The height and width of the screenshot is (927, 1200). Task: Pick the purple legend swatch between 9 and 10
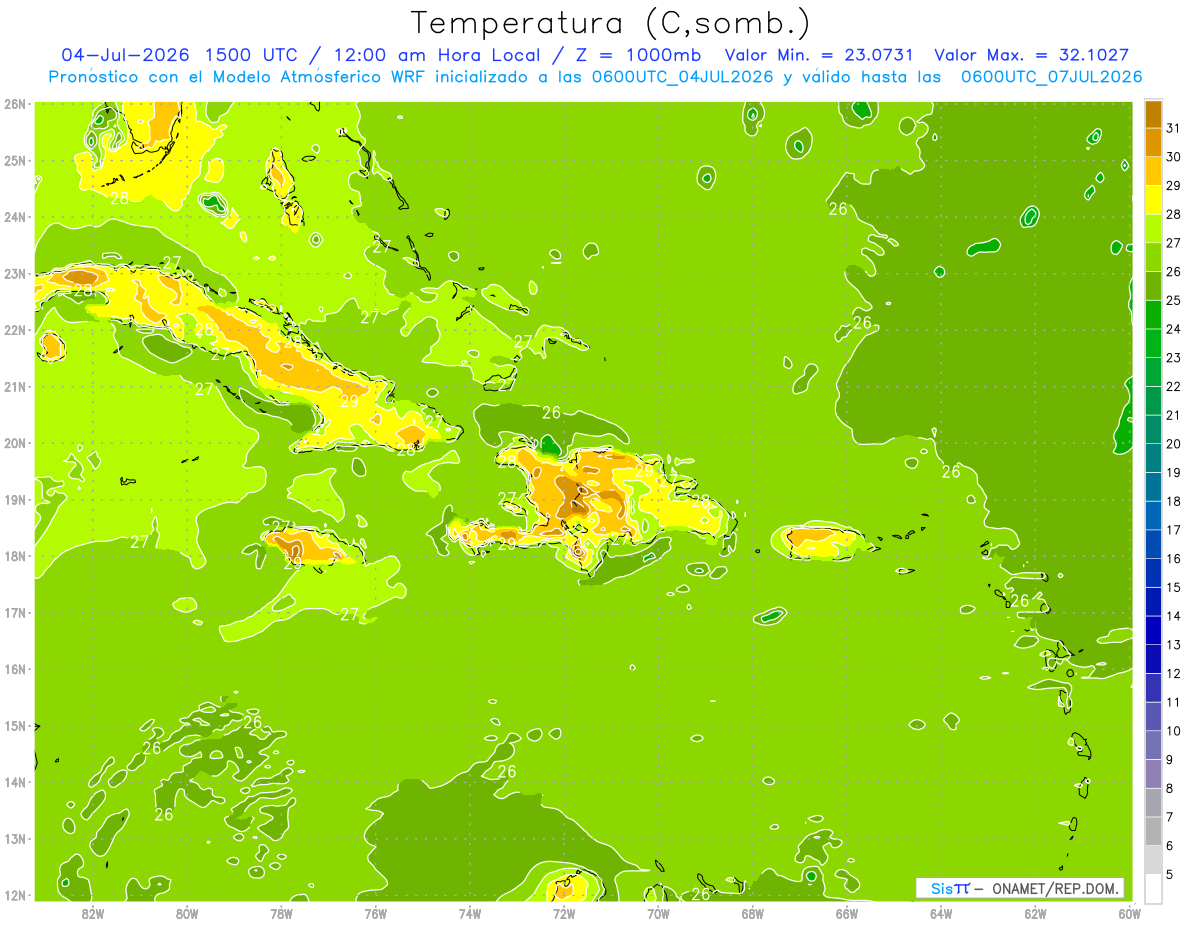(1153, 746)
